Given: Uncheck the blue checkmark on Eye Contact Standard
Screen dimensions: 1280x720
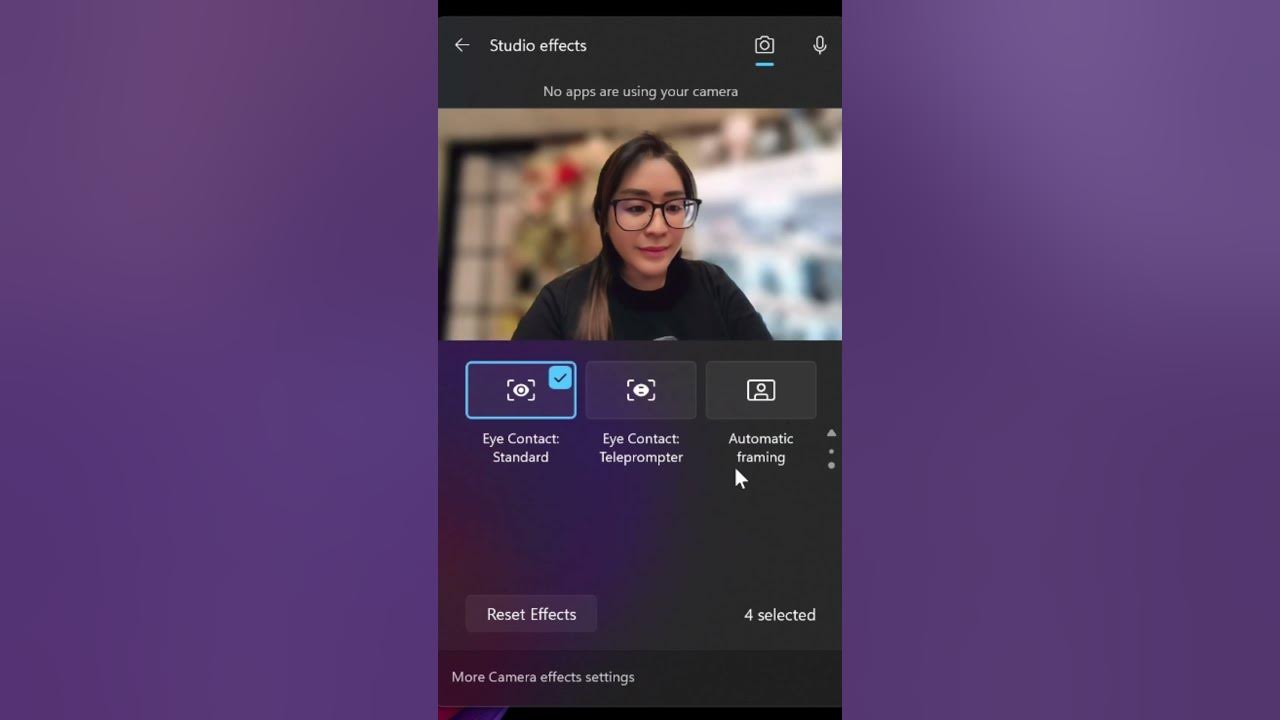Looking at the screenshot, I should pos(560,378).
